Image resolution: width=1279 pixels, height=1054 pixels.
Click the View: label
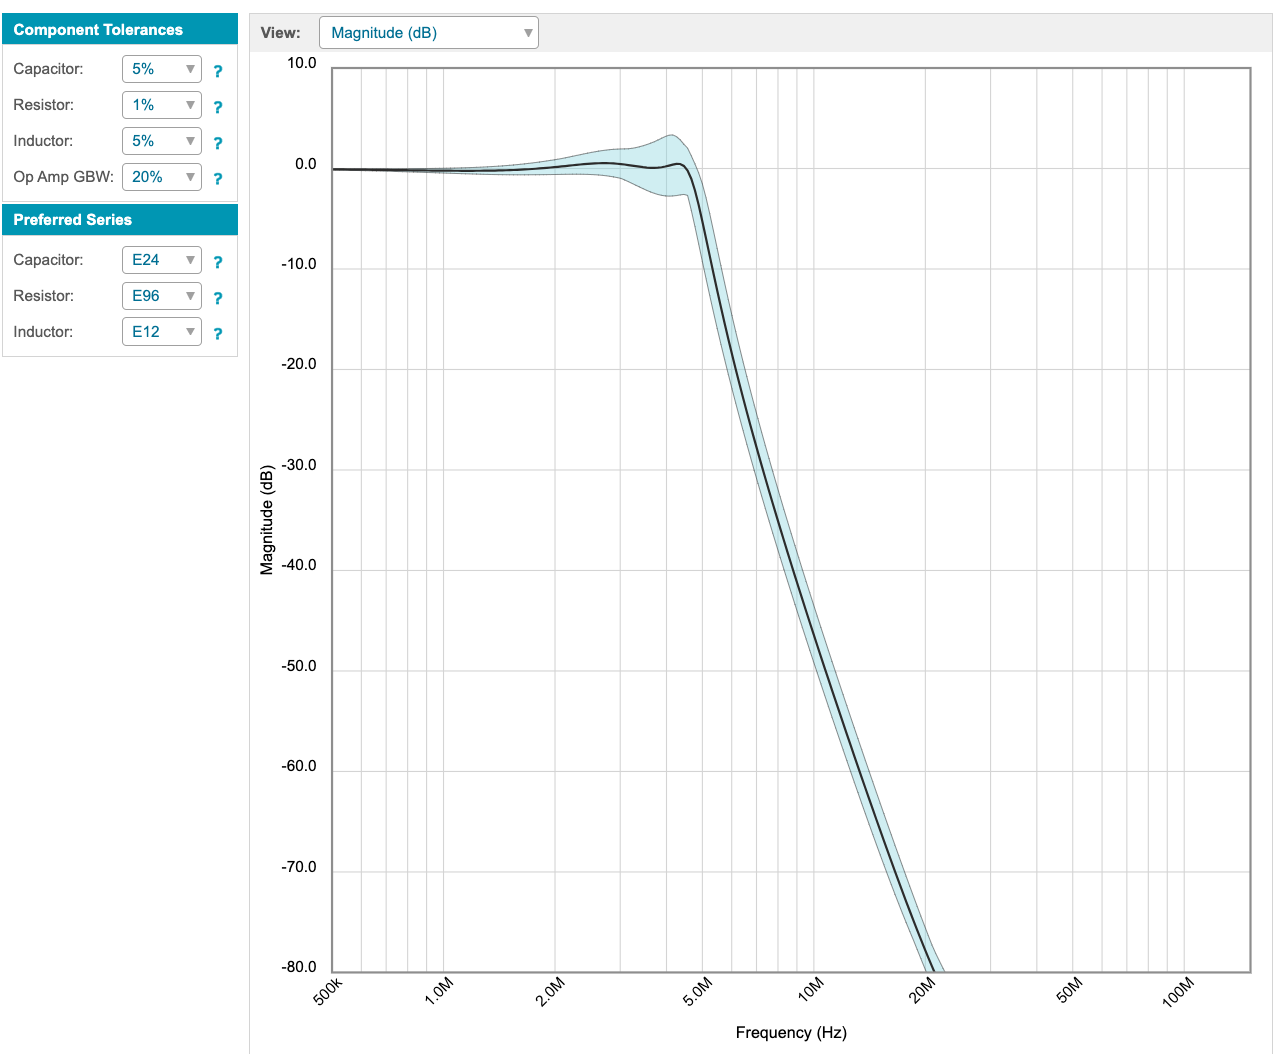pyautogui.click(x=280, y=33)
